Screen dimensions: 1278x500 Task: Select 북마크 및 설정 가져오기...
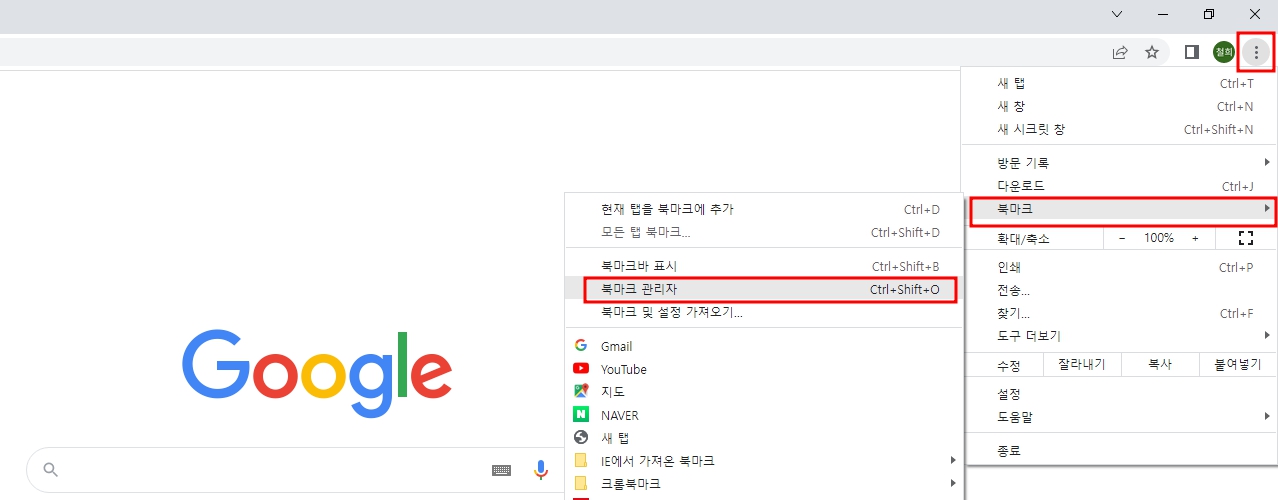(x=763, y=312)
